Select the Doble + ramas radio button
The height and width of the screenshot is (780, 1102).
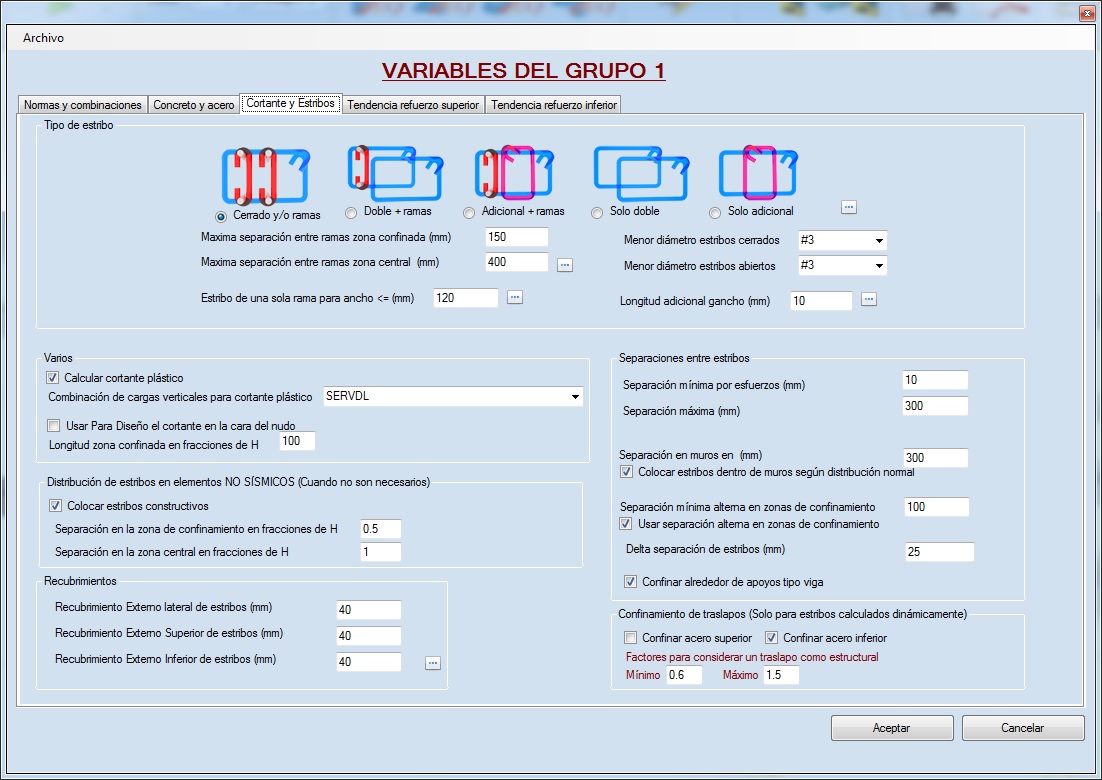351,212
